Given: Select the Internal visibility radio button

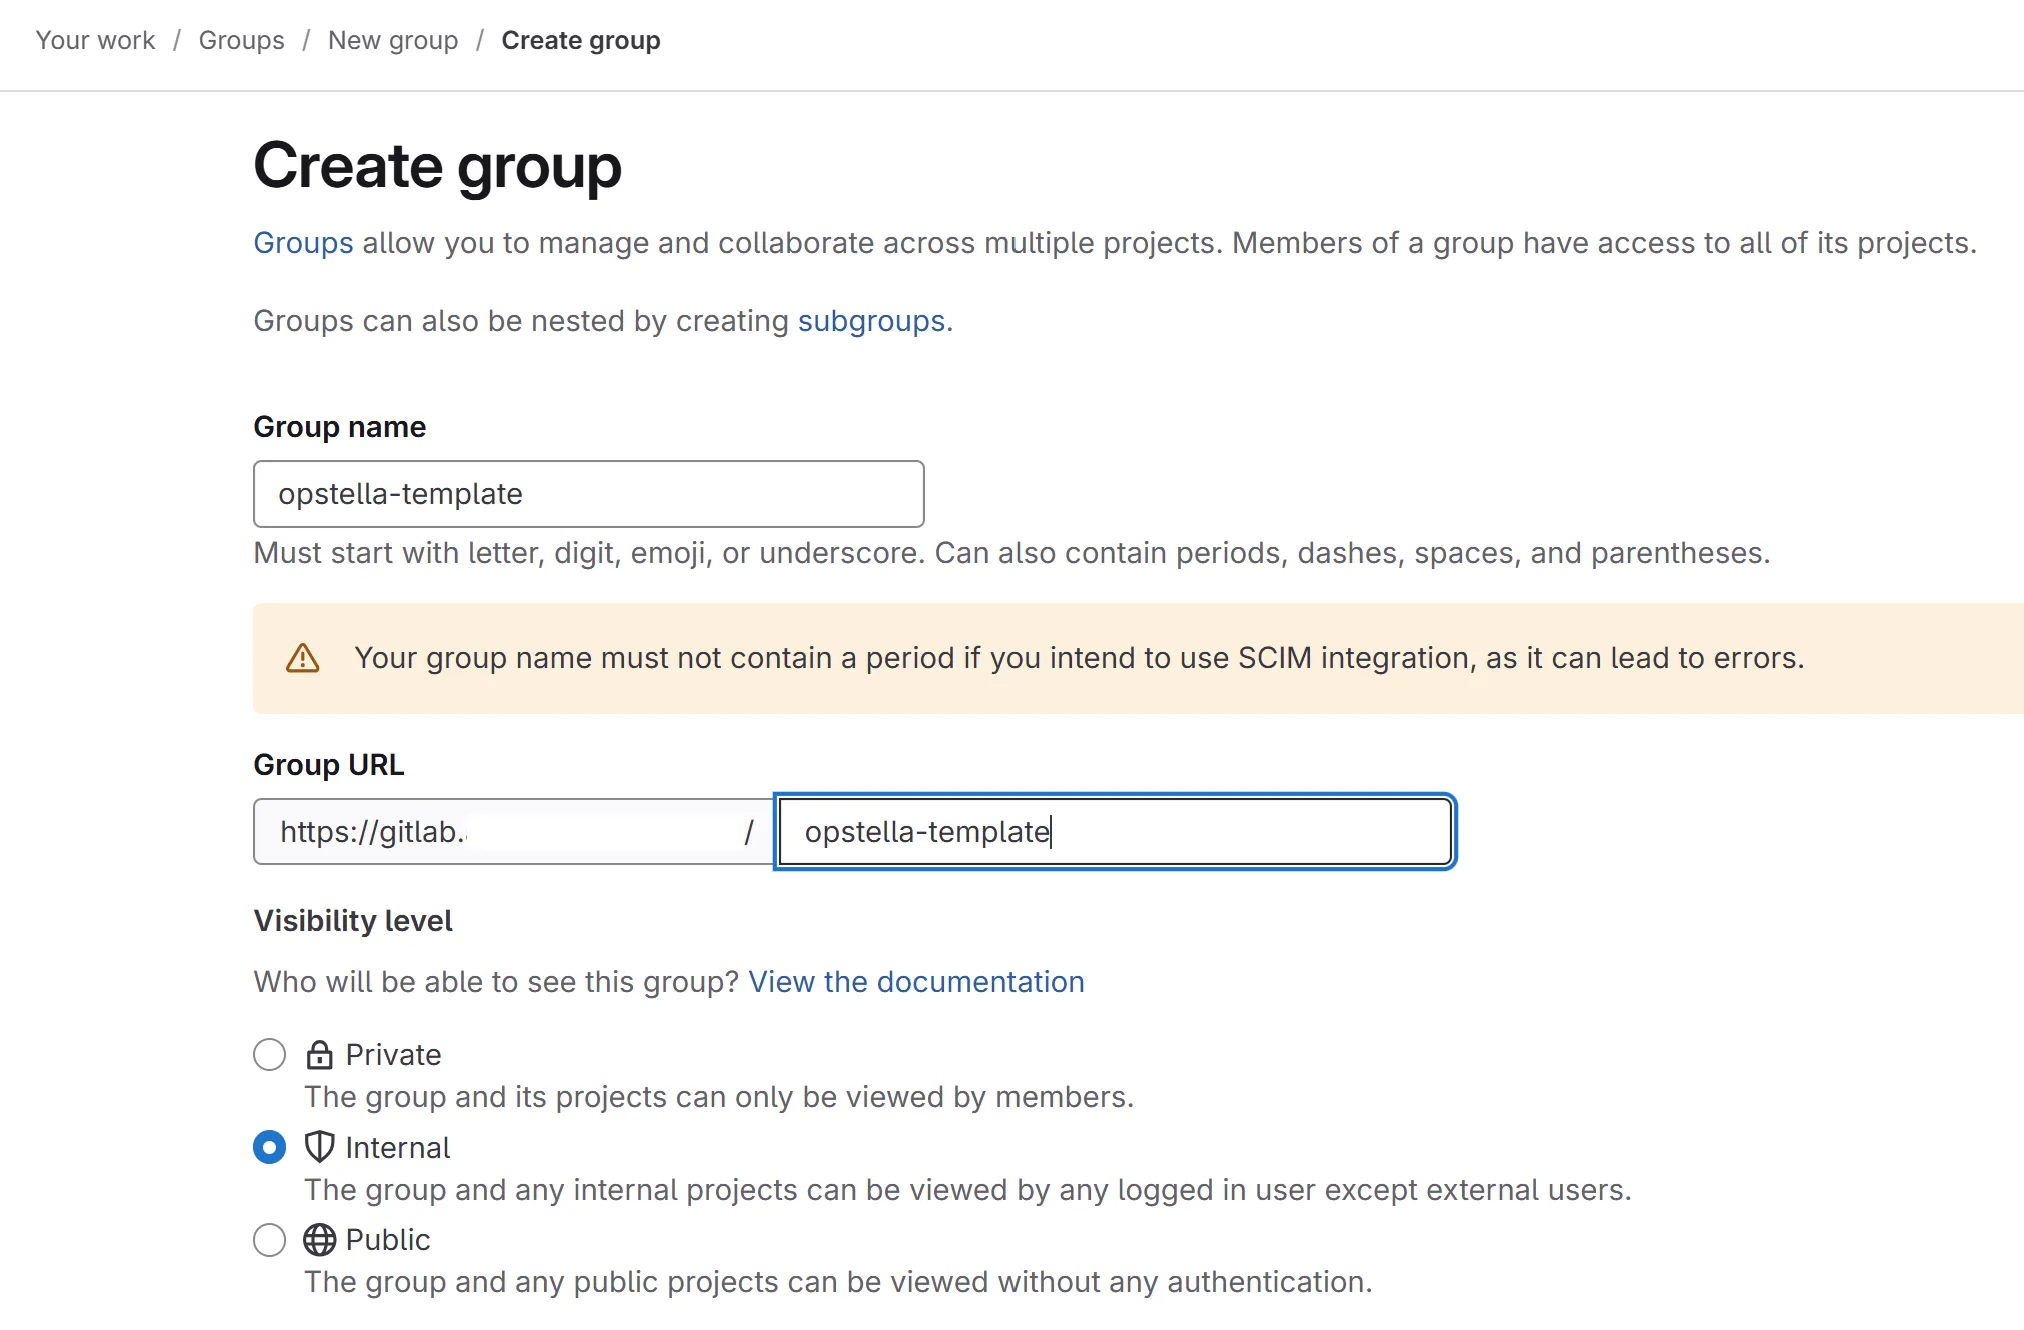Looking at the screenshot, I should (x=269, y=1147).
